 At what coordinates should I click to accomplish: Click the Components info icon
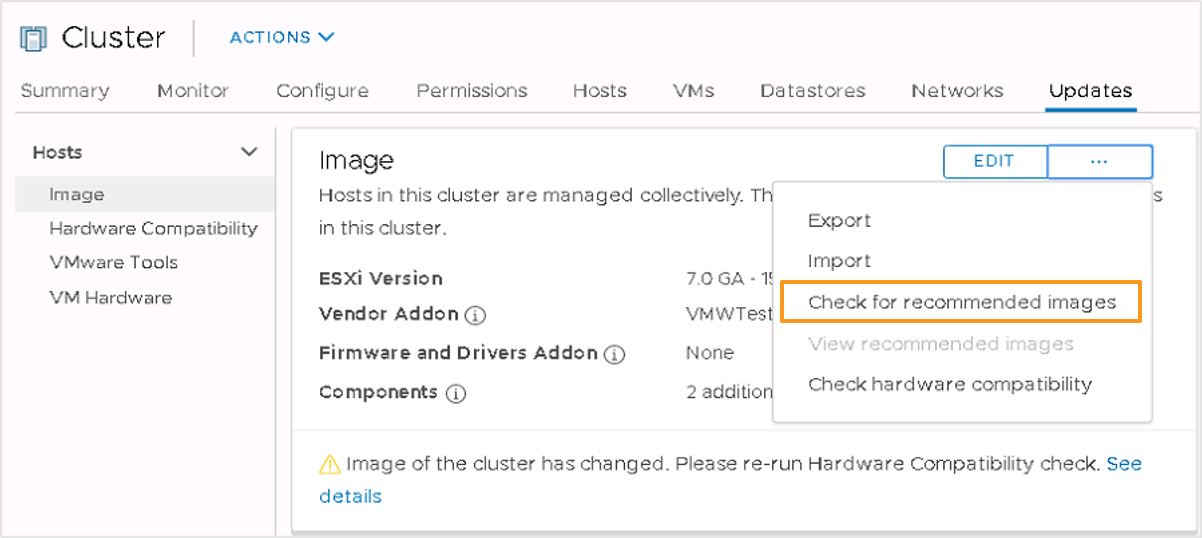[456, 393]
